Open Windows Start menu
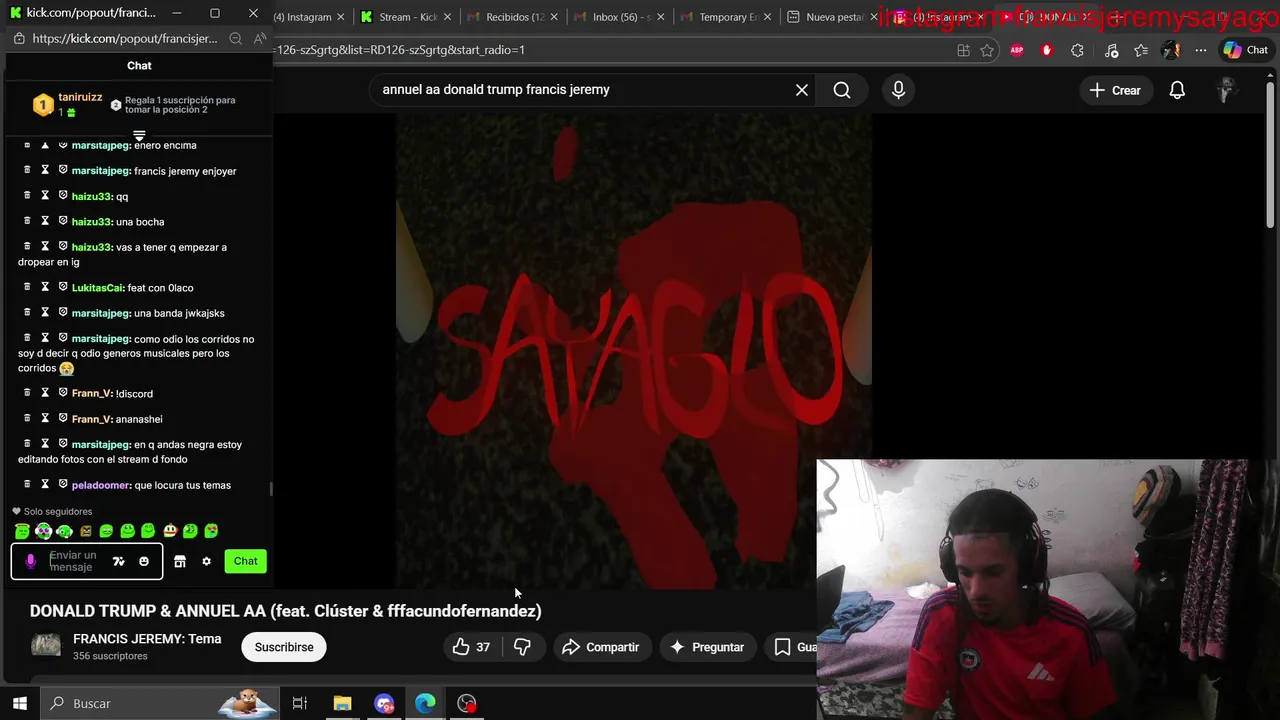 click(x=19, y=703)
